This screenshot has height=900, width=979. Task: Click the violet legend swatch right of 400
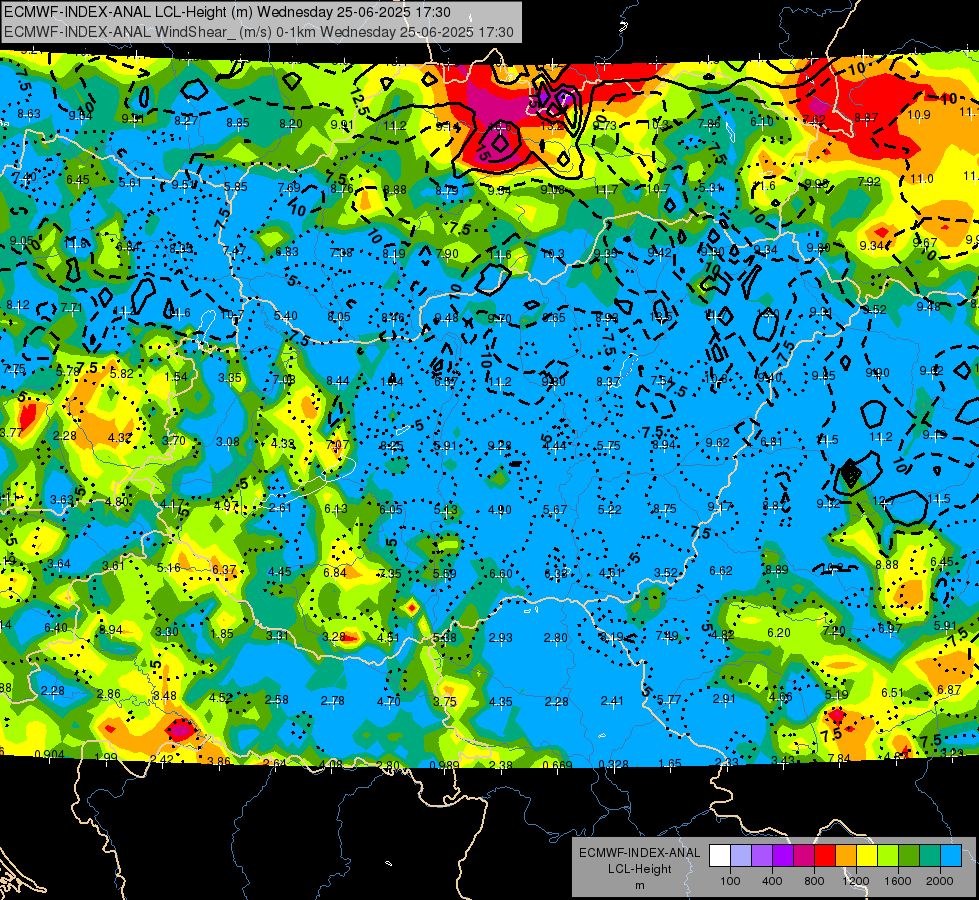tap(783, 856)
